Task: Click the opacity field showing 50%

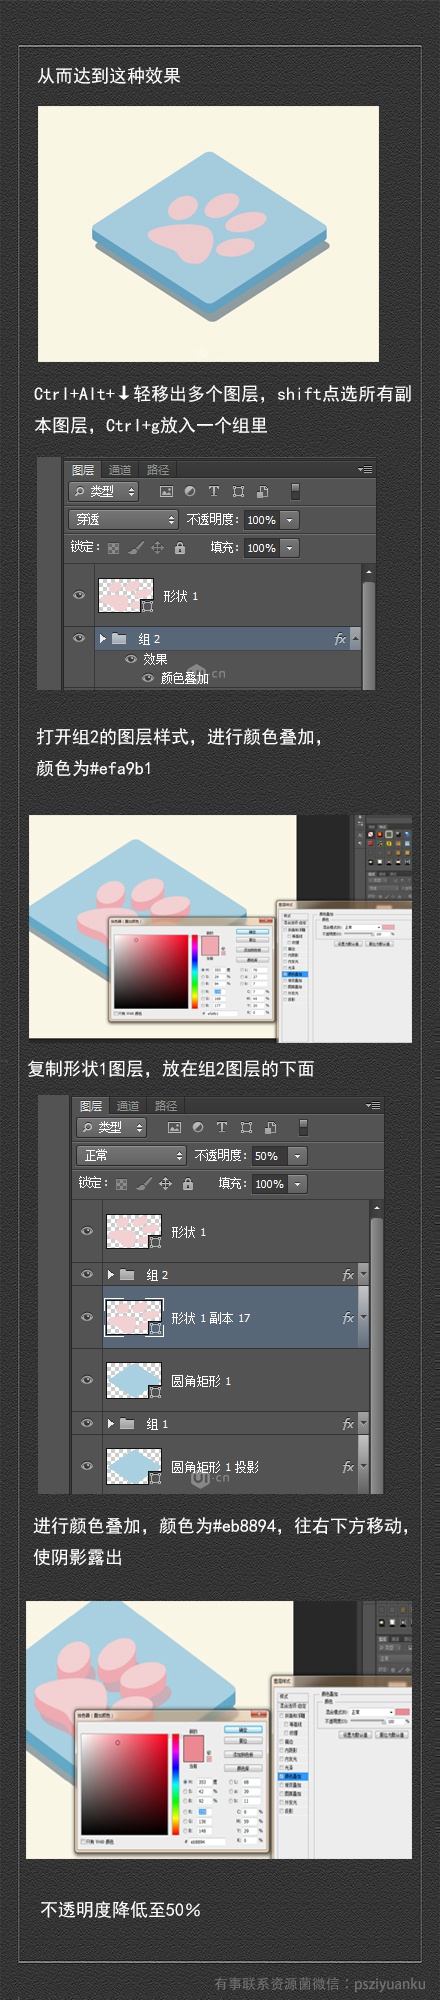Action: [267, 1156]
